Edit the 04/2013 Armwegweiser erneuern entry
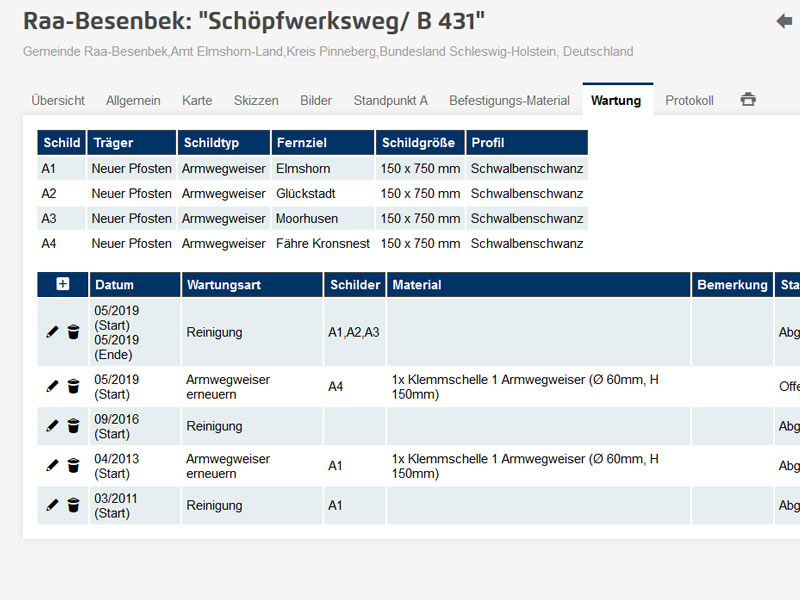This screenshot has height=600, width=800. click(x=52, y=466)
